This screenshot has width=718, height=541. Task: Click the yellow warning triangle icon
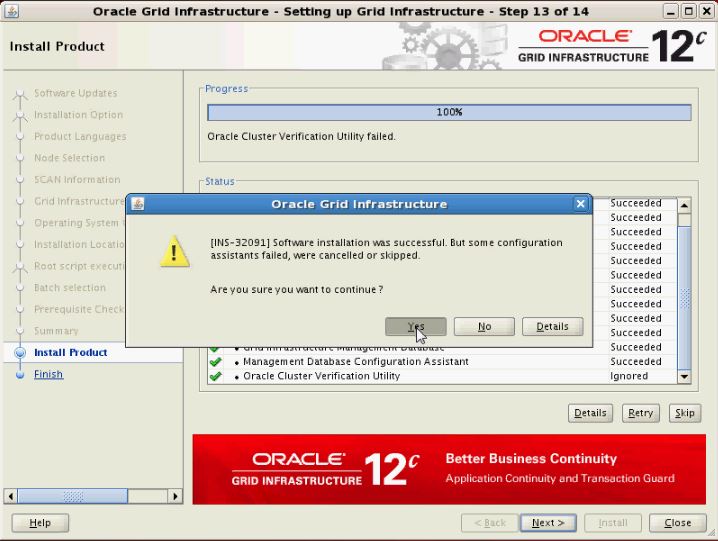(174, 251)
